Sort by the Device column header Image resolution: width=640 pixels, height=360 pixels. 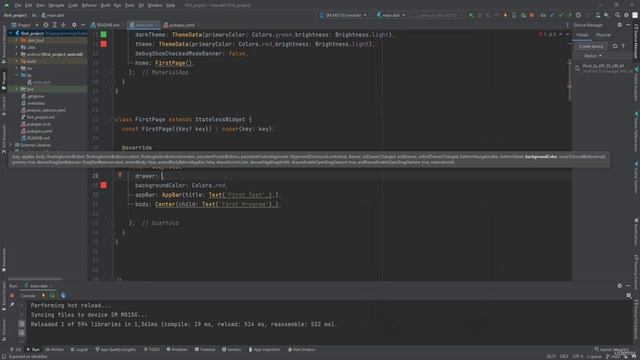click(592, 56)
